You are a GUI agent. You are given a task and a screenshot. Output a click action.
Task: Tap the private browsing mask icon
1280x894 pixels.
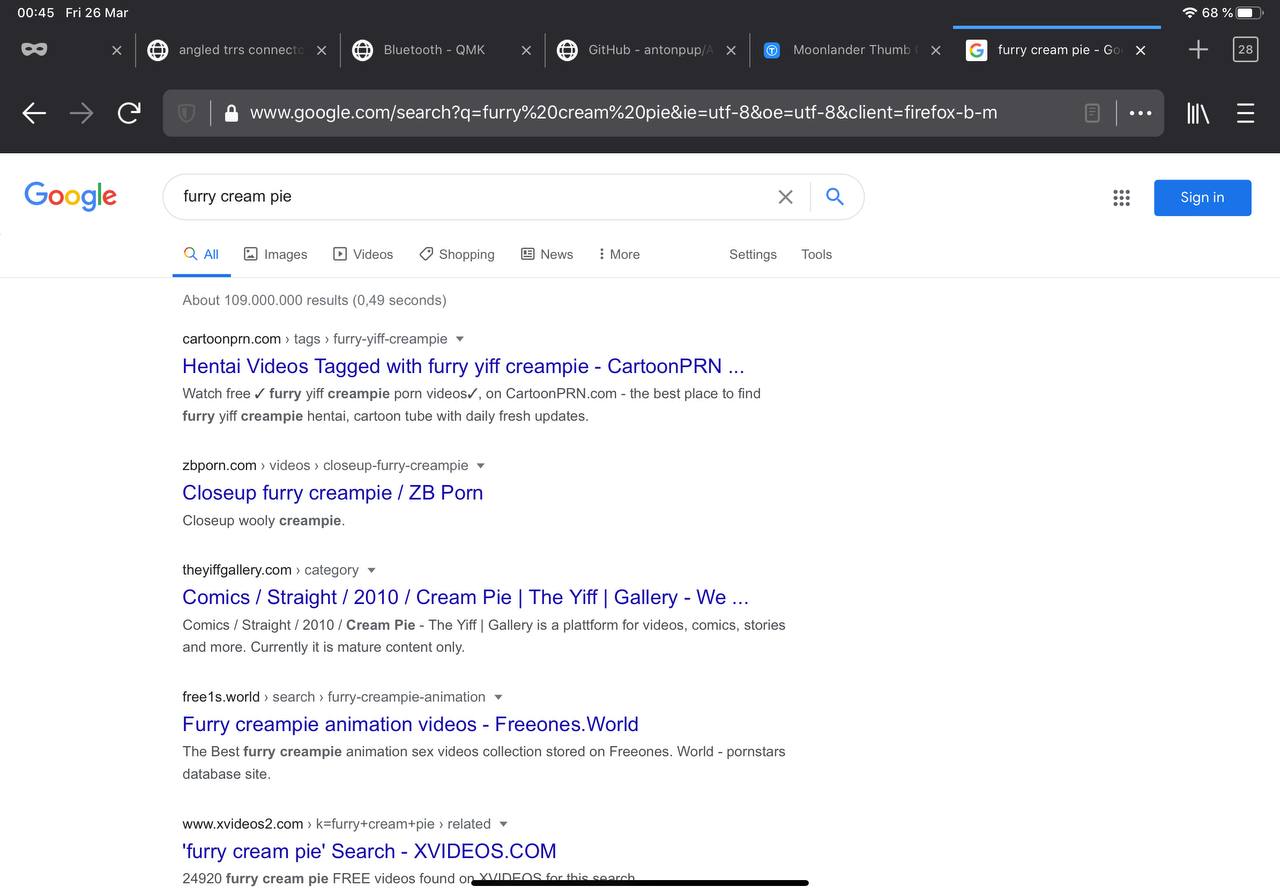click(x=34, y=49)
